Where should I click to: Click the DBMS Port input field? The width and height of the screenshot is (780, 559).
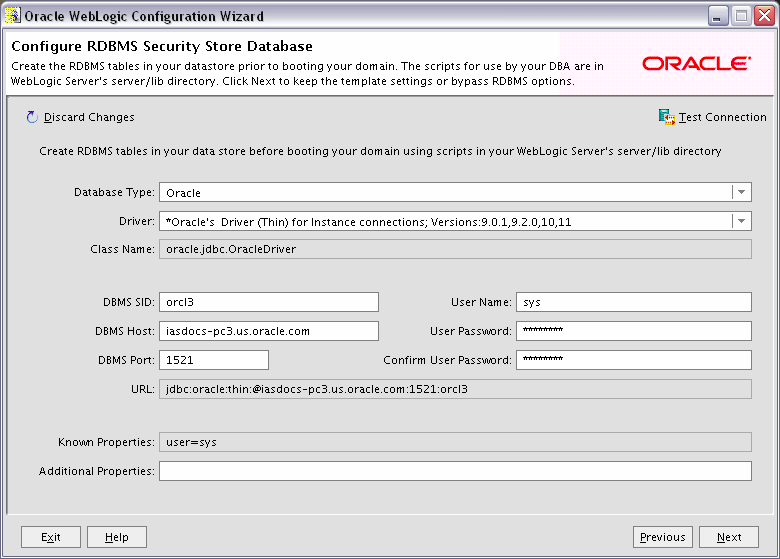point(214,360)
